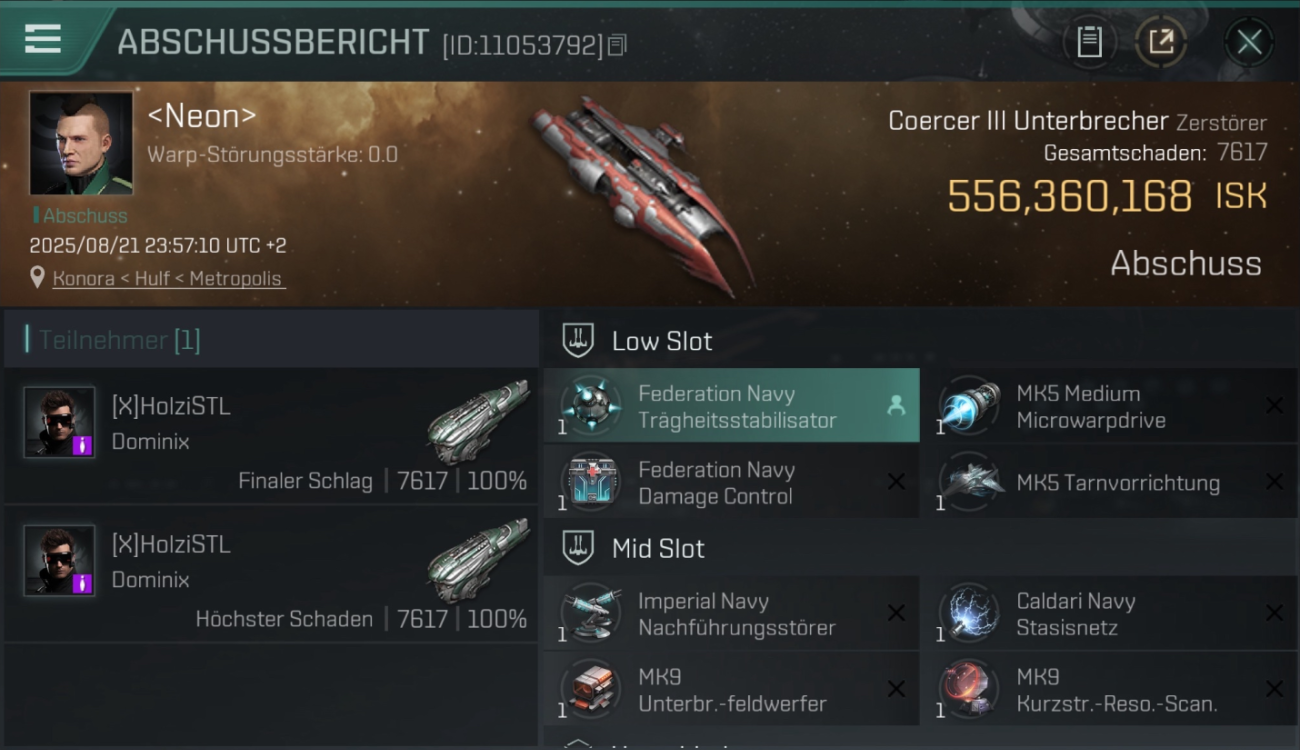The width and height of the screenshot is (1300, 750).
Task: Select the Caldari Navy Stasisnetz icon
Action: [968, 614]
